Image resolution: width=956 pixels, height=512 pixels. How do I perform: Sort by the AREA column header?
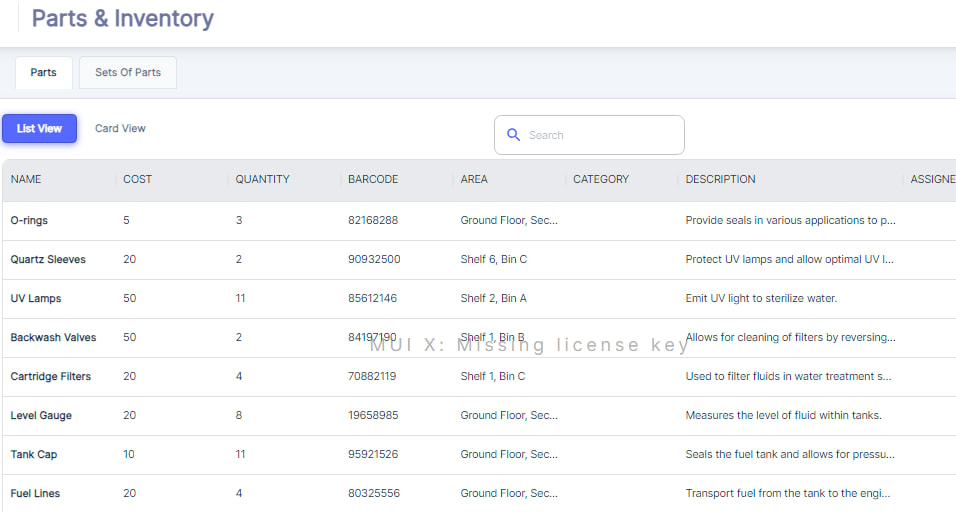[x=474, y=180]
